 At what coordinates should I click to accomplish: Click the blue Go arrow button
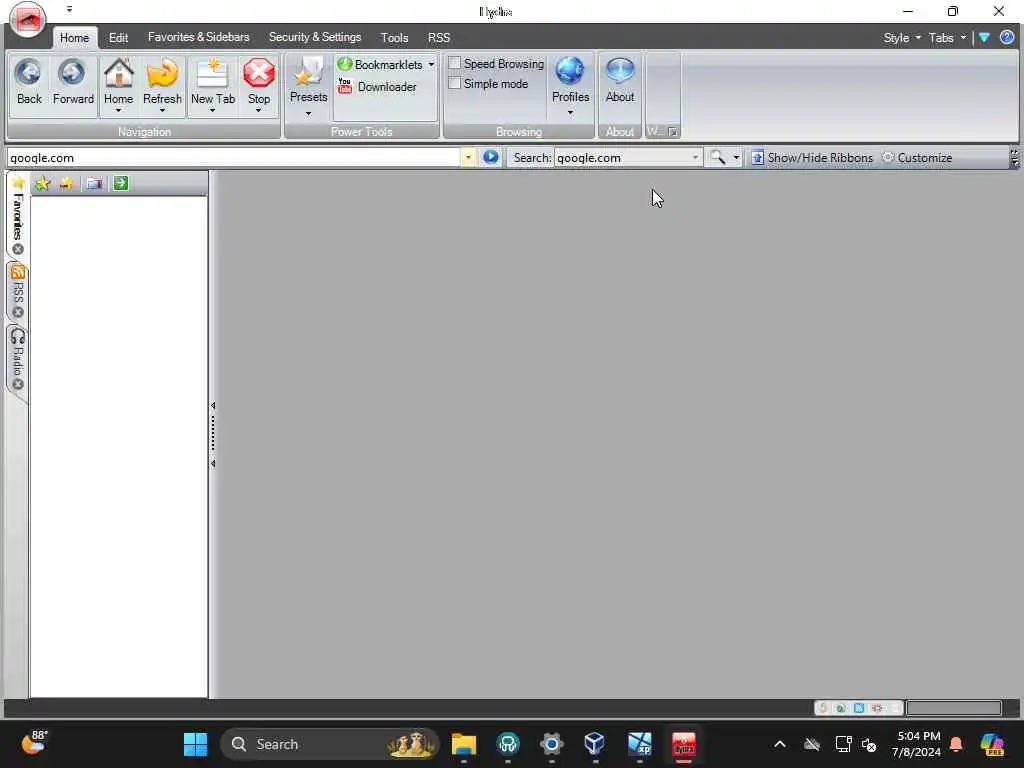[x=490, y=157]
